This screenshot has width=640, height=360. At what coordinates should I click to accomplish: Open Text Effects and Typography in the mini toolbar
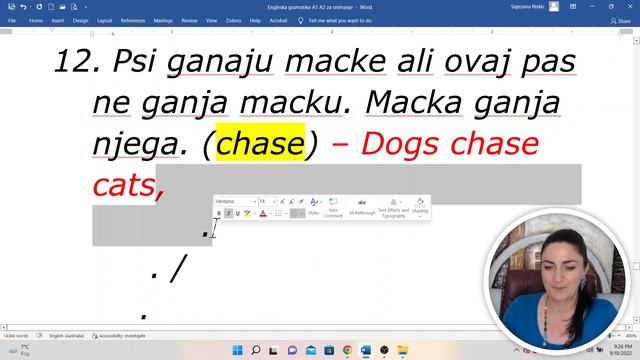coord(393,207)
